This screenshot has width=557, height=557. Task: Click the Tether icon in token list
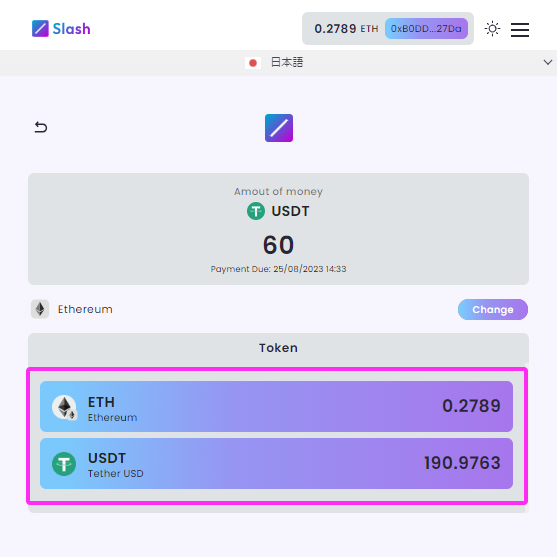[64, 464]
